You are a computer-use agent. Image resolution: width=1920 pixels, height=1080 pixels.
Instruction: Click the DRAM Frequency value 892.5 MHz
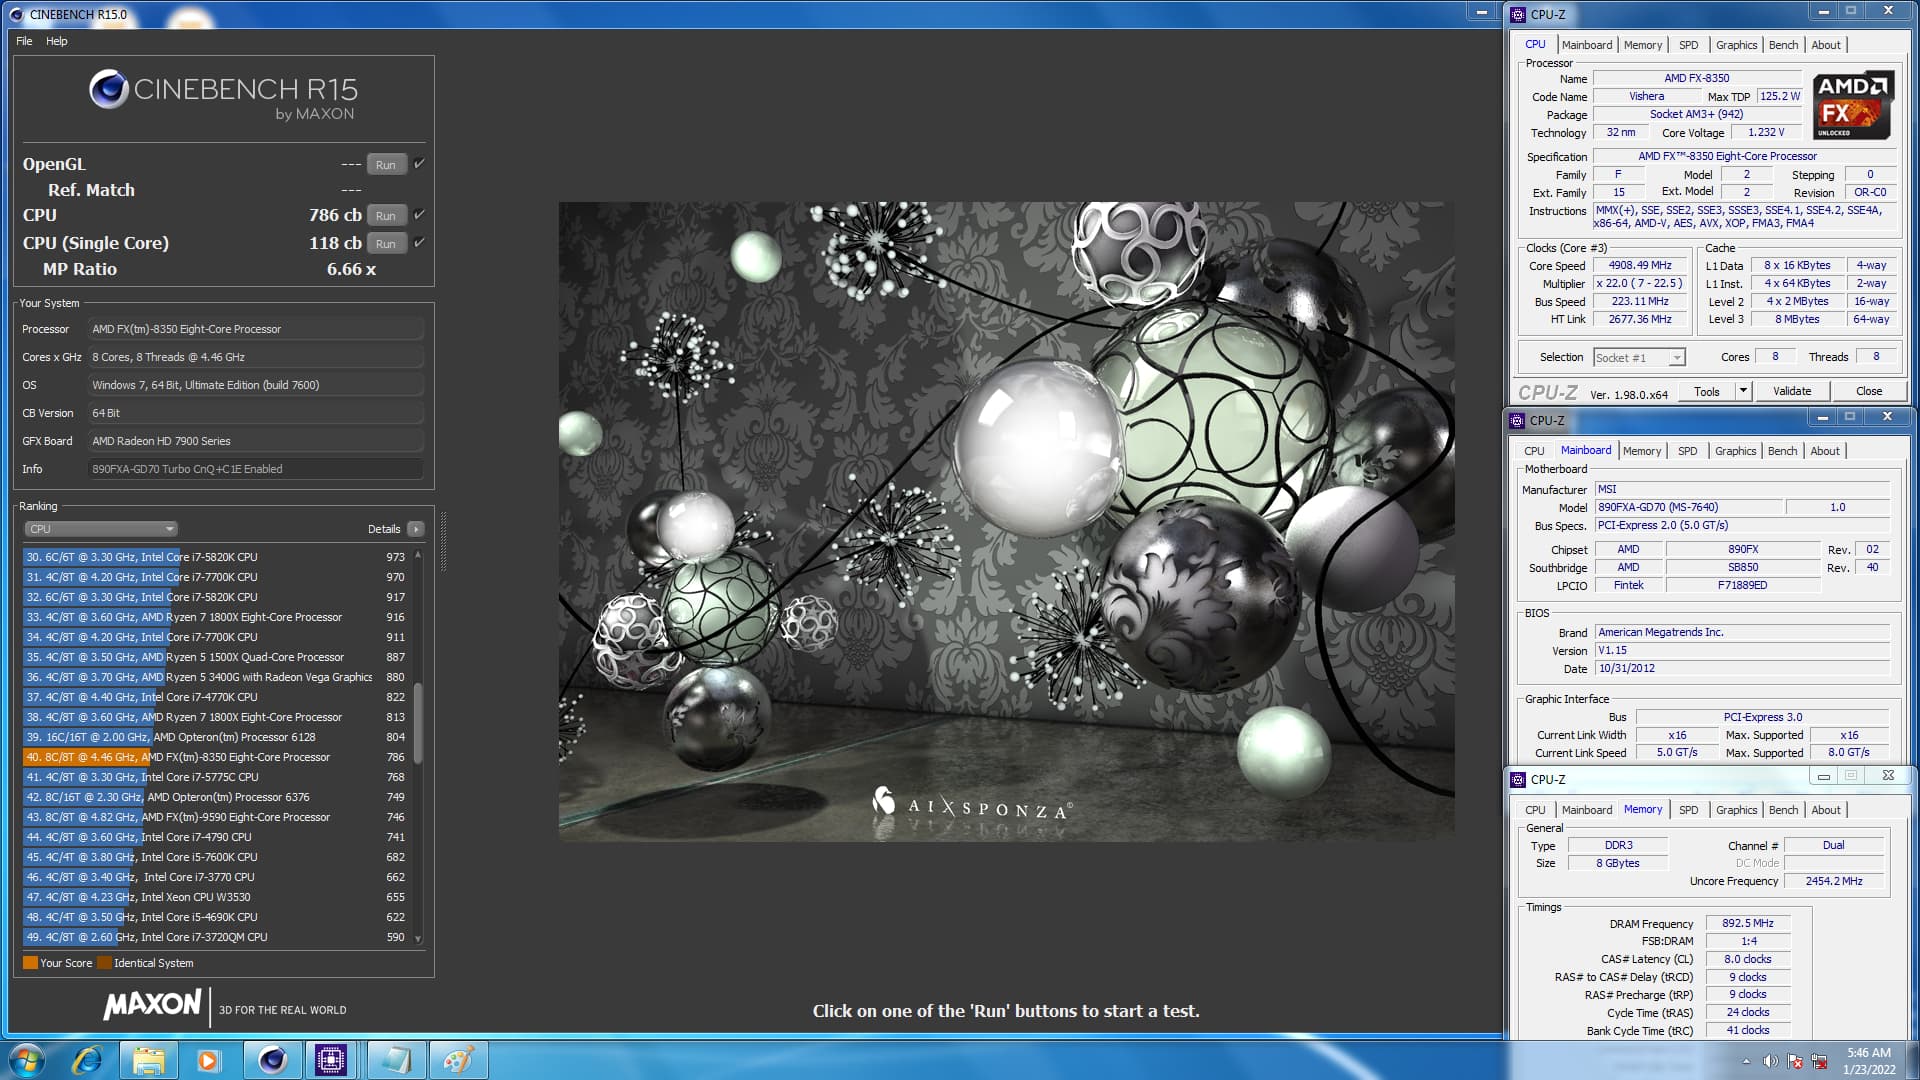click(x=1748, y=923)
